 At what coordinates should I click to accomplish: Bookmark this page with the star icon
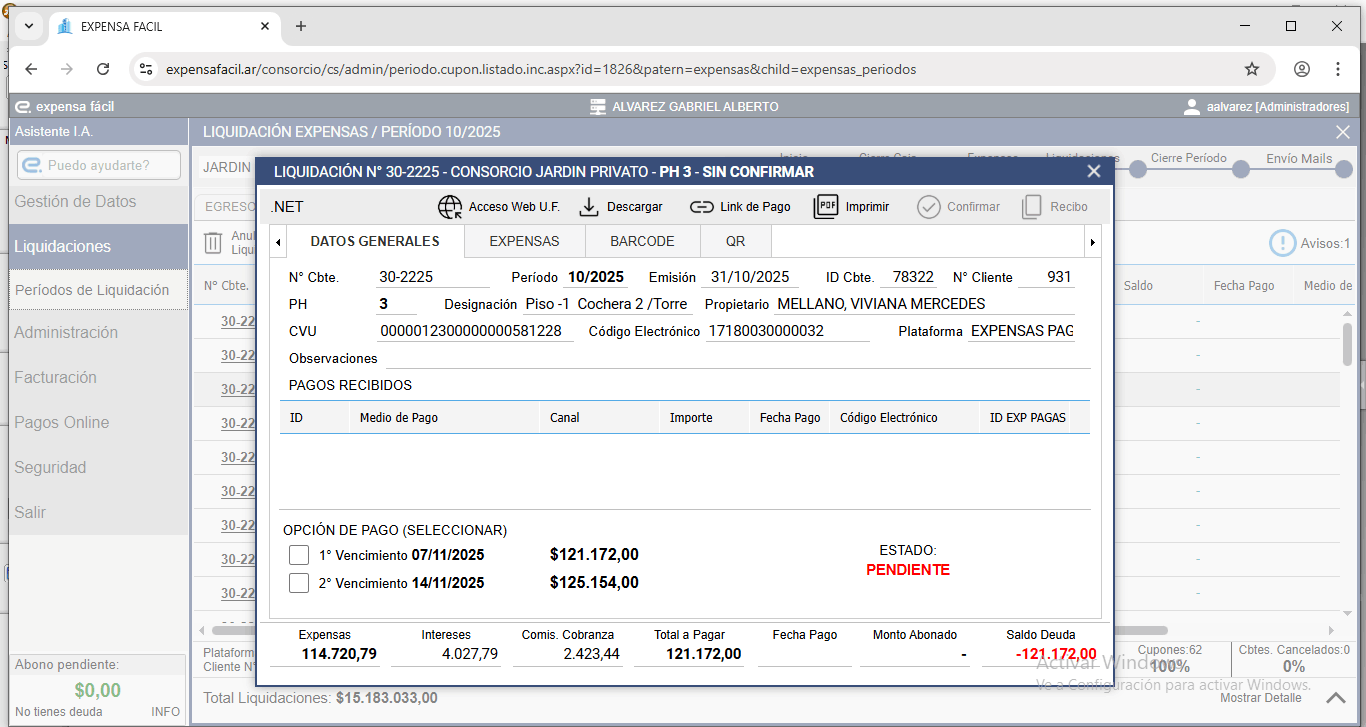click(1251, 69)
